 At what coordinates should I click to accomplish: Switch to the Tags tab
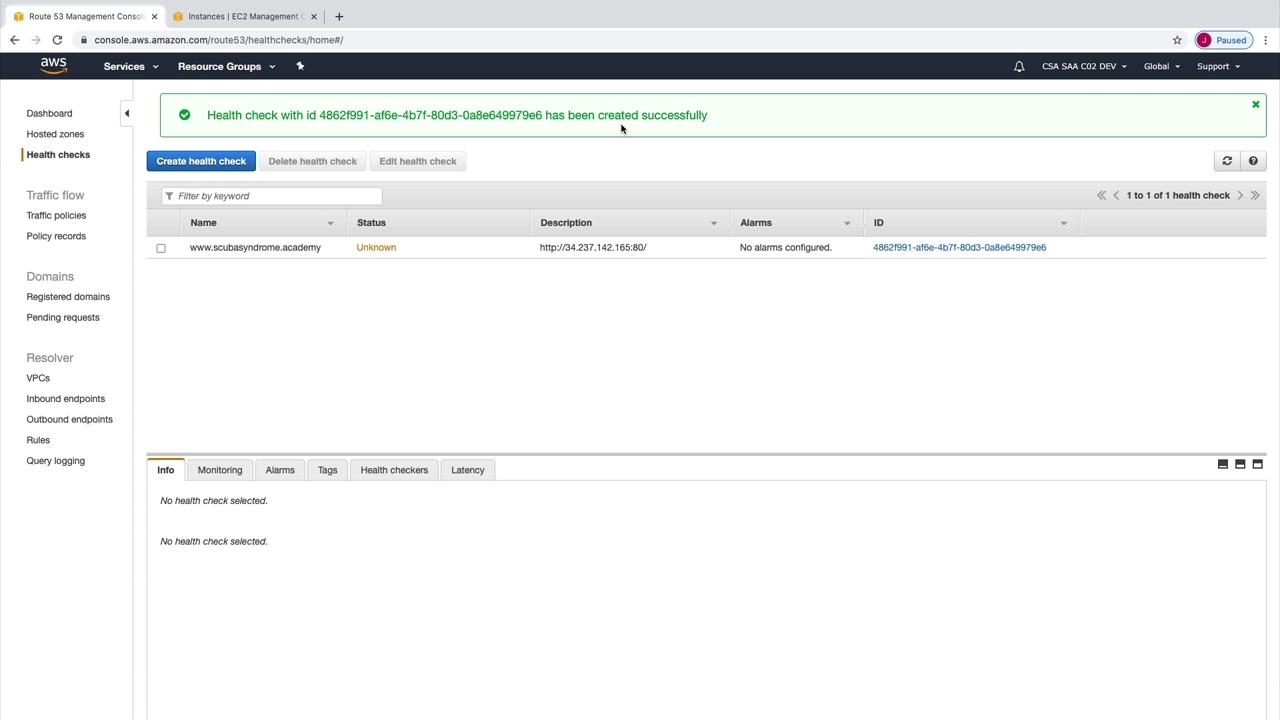328,470
